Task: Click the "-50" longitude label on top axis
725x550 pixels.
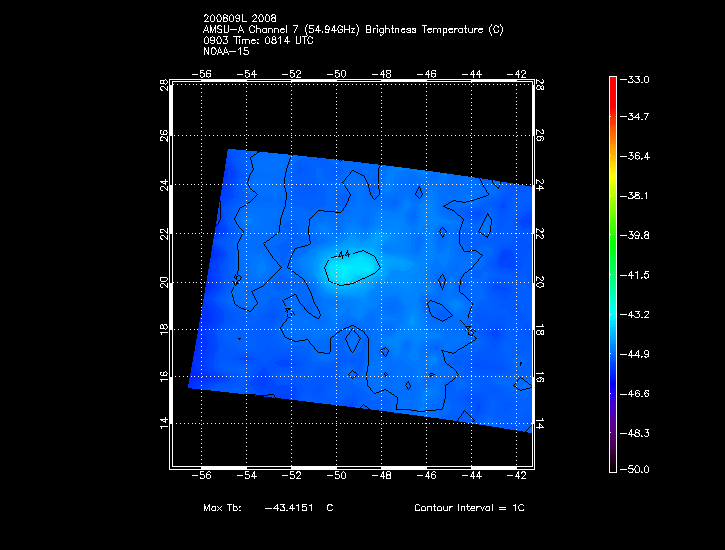Action: [x=338, y=74]
